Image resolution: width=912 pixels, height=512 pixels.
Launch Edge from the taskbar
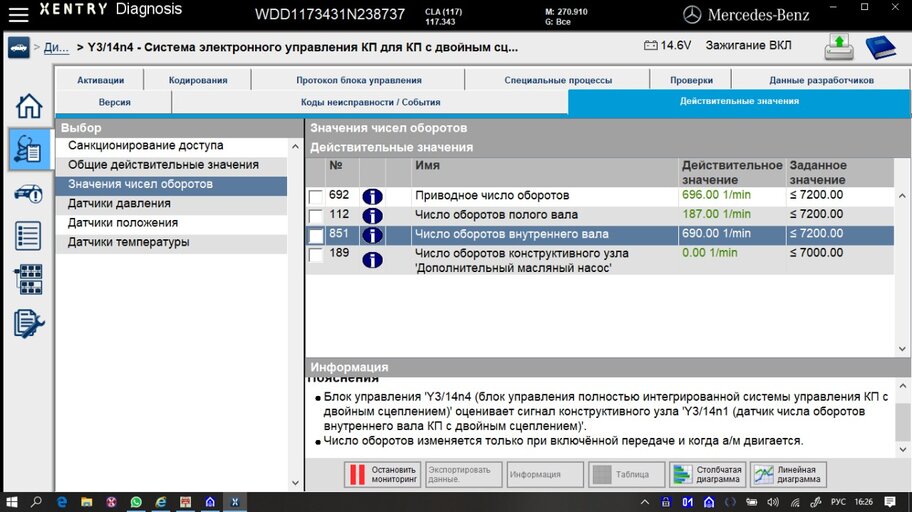tap(62, 502)
